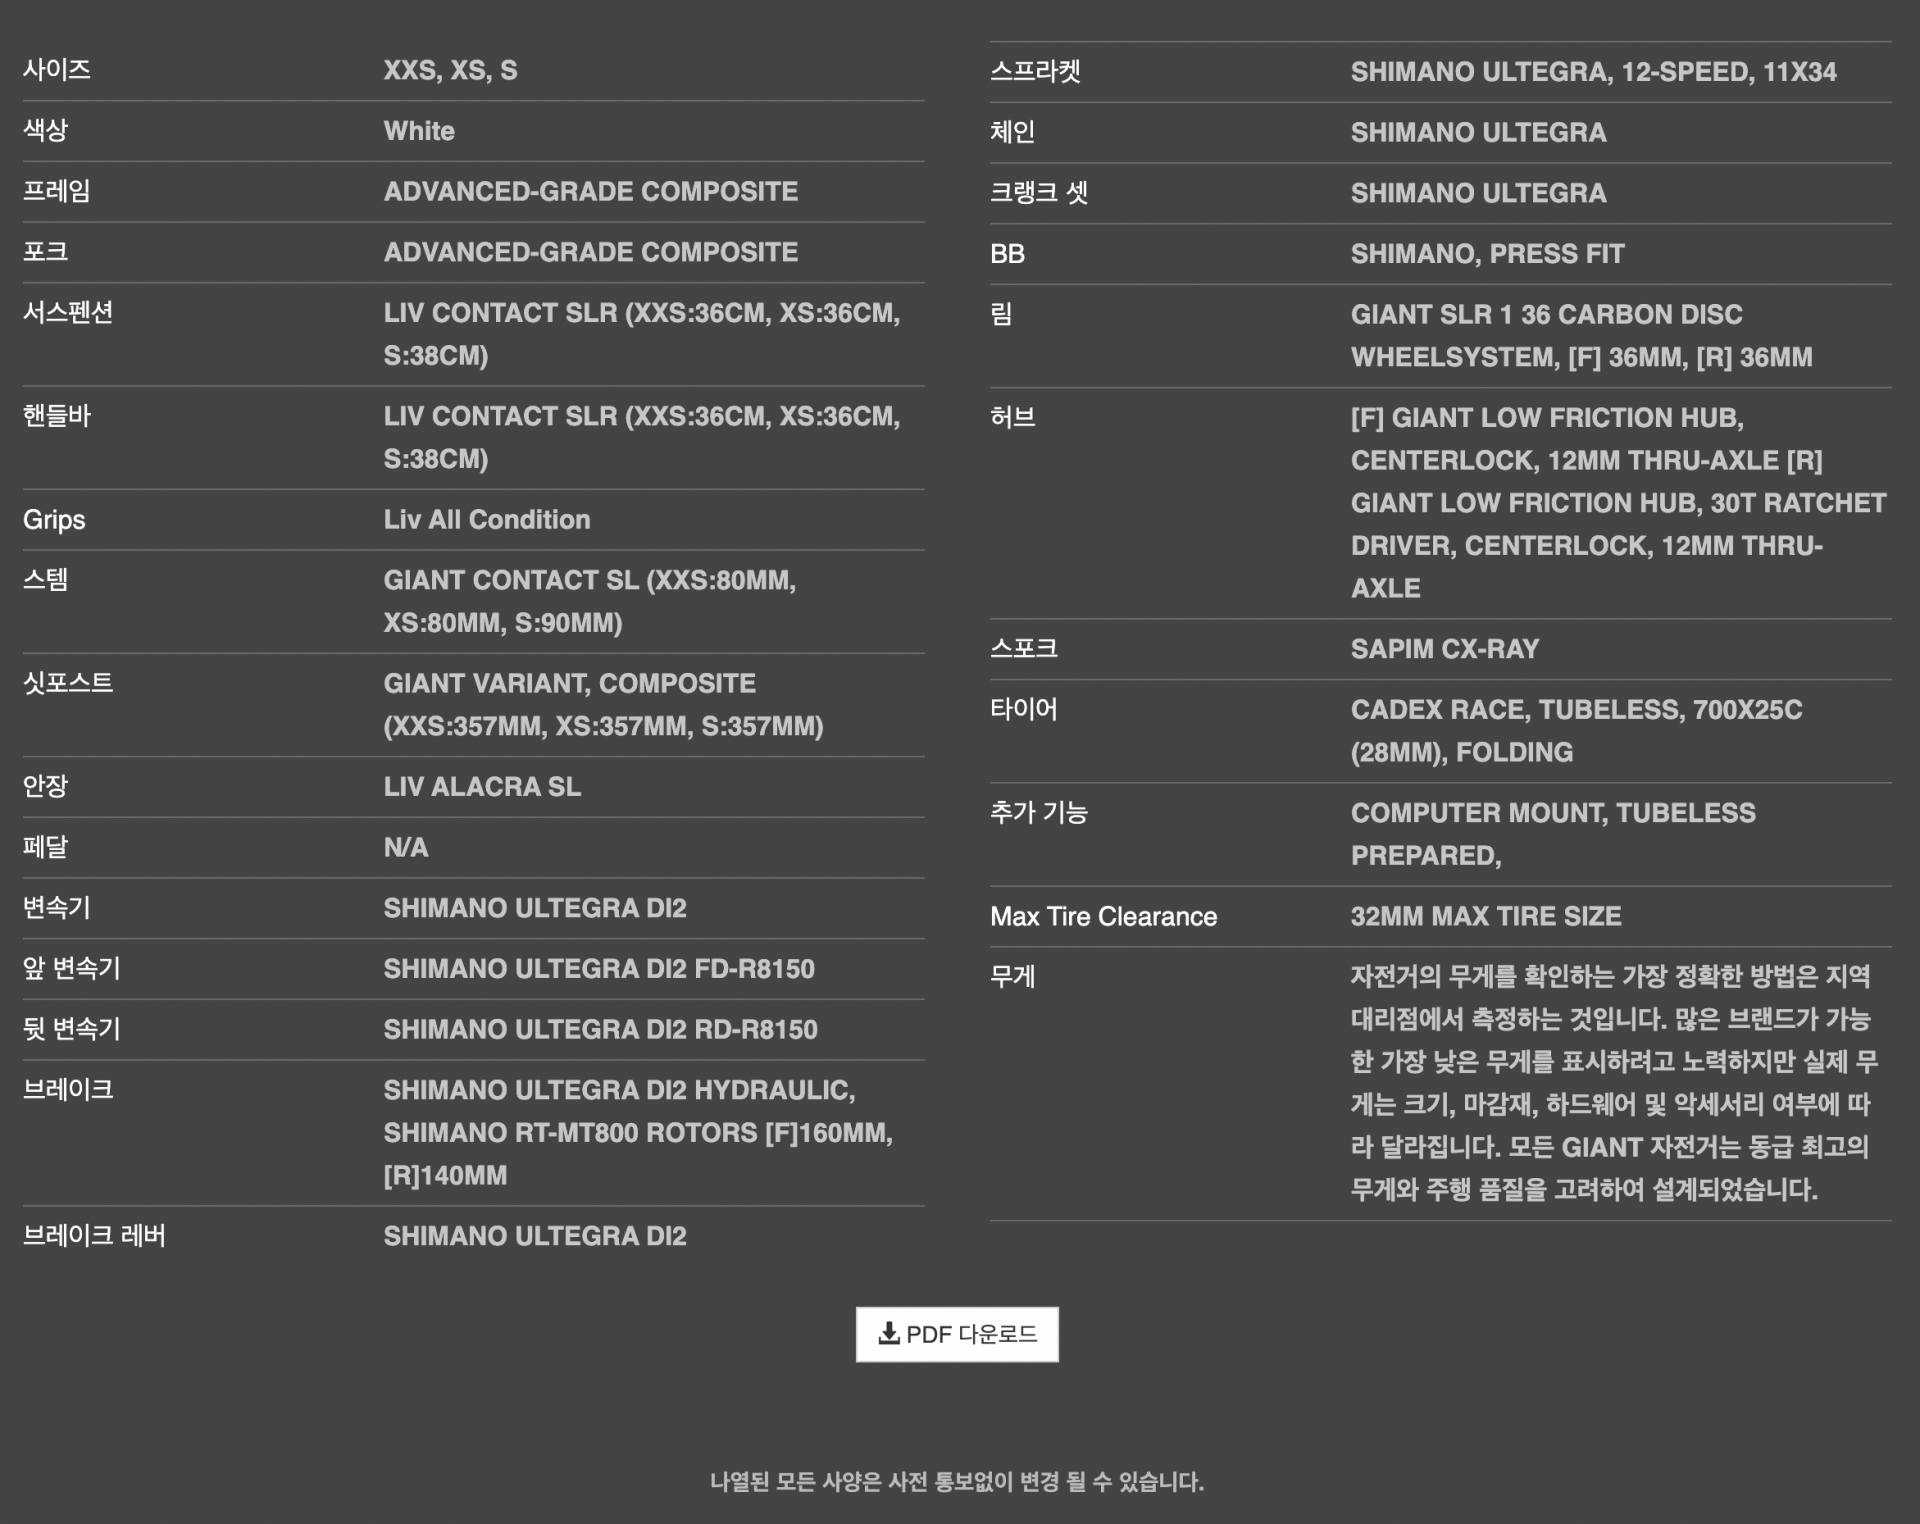Click LIV ALACRA SL saddle value

pos(482,787)
